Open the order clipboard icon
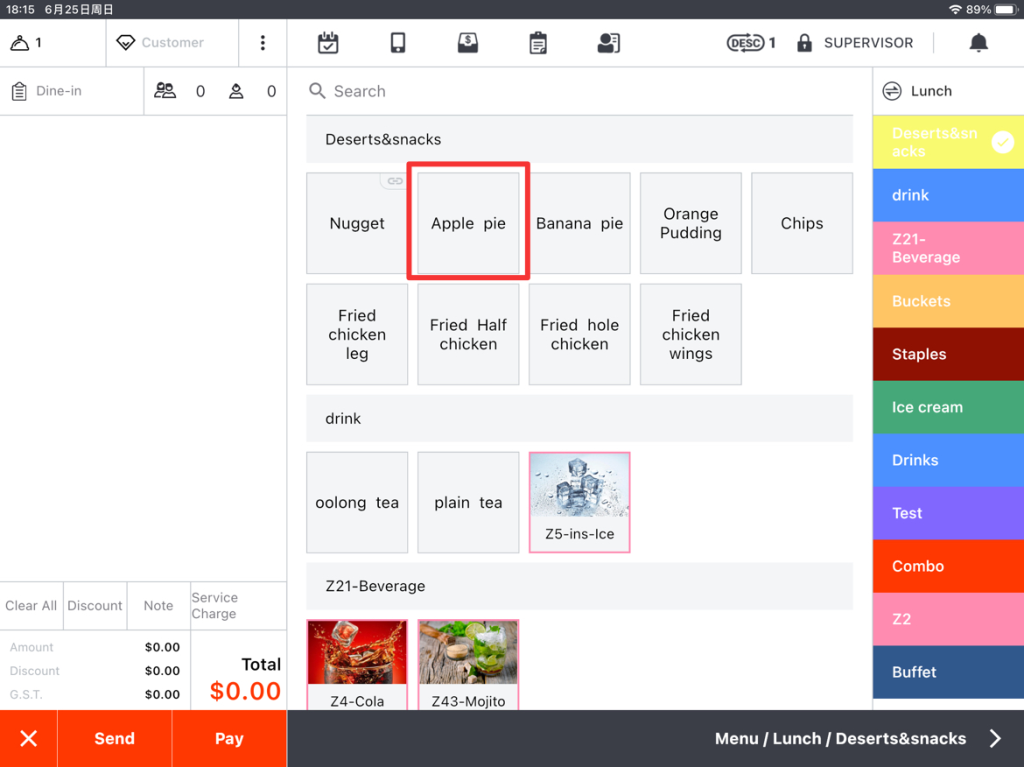The image size is (1024, 767). click(x=538, y=43)
